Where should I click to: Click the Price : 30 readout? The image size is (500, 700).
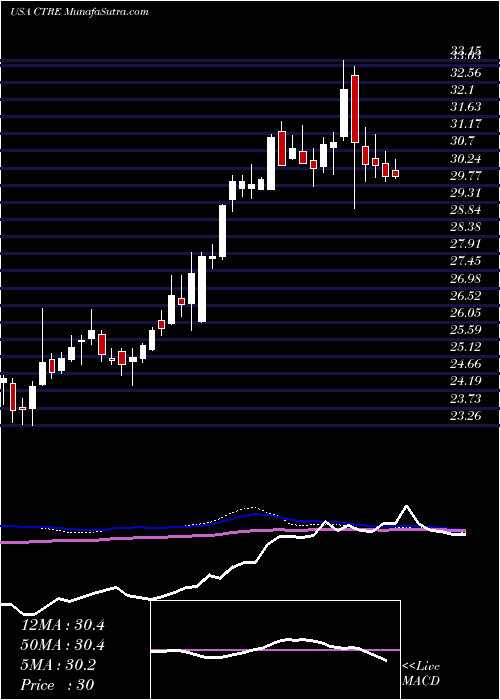click(58, 685)
